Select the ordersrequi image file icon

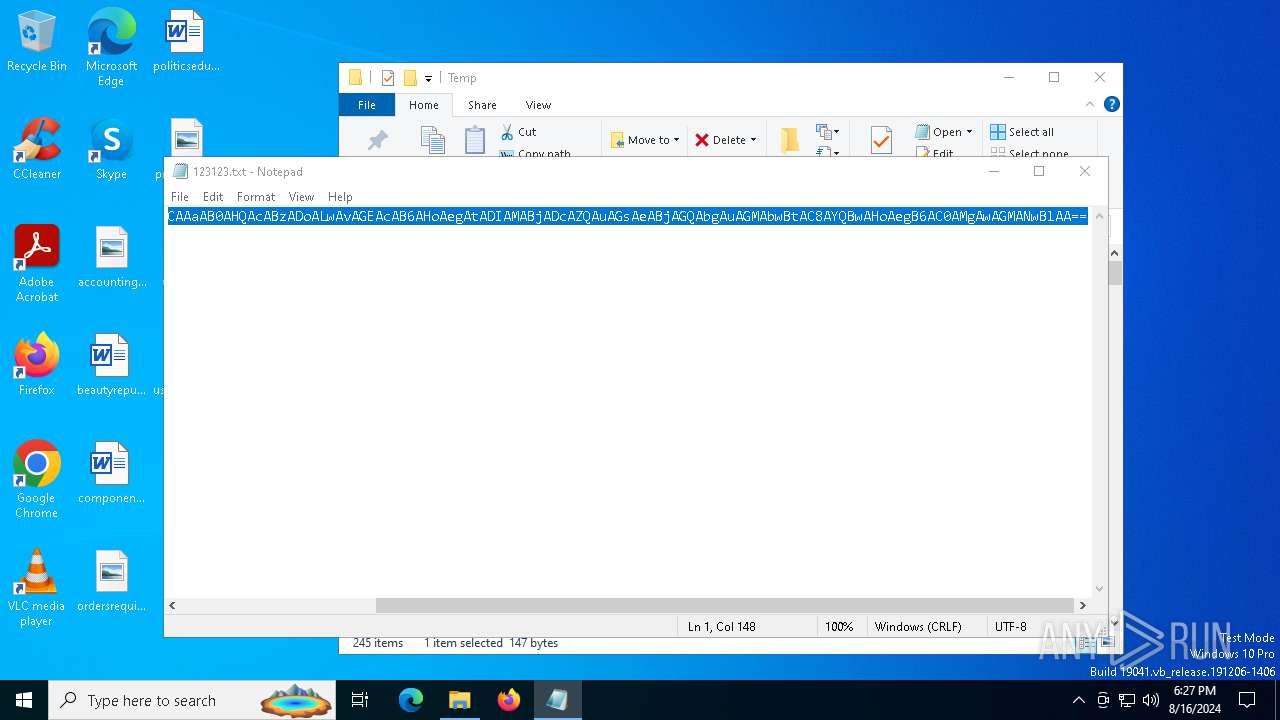[112, 581]
